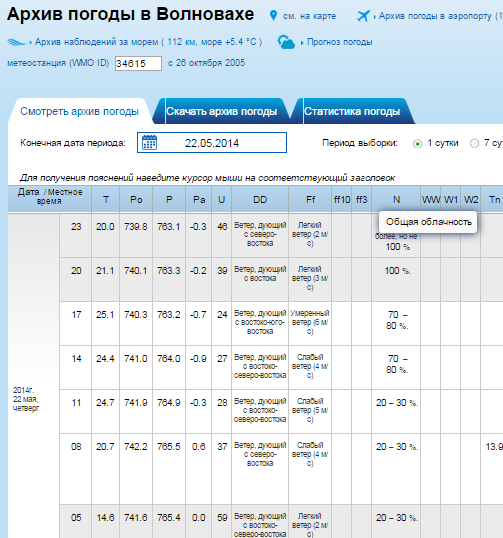503x538 pixels.
Task: Click temperature value 25.1 at hour 17
Action: [105, 315]
